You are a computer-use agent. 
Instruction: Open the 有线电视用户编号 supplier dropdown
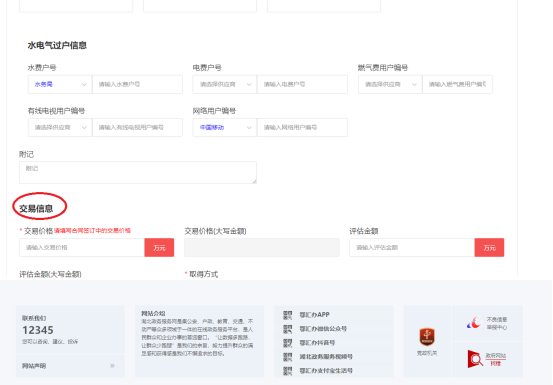pyautogui.click(x=60, y=127)
